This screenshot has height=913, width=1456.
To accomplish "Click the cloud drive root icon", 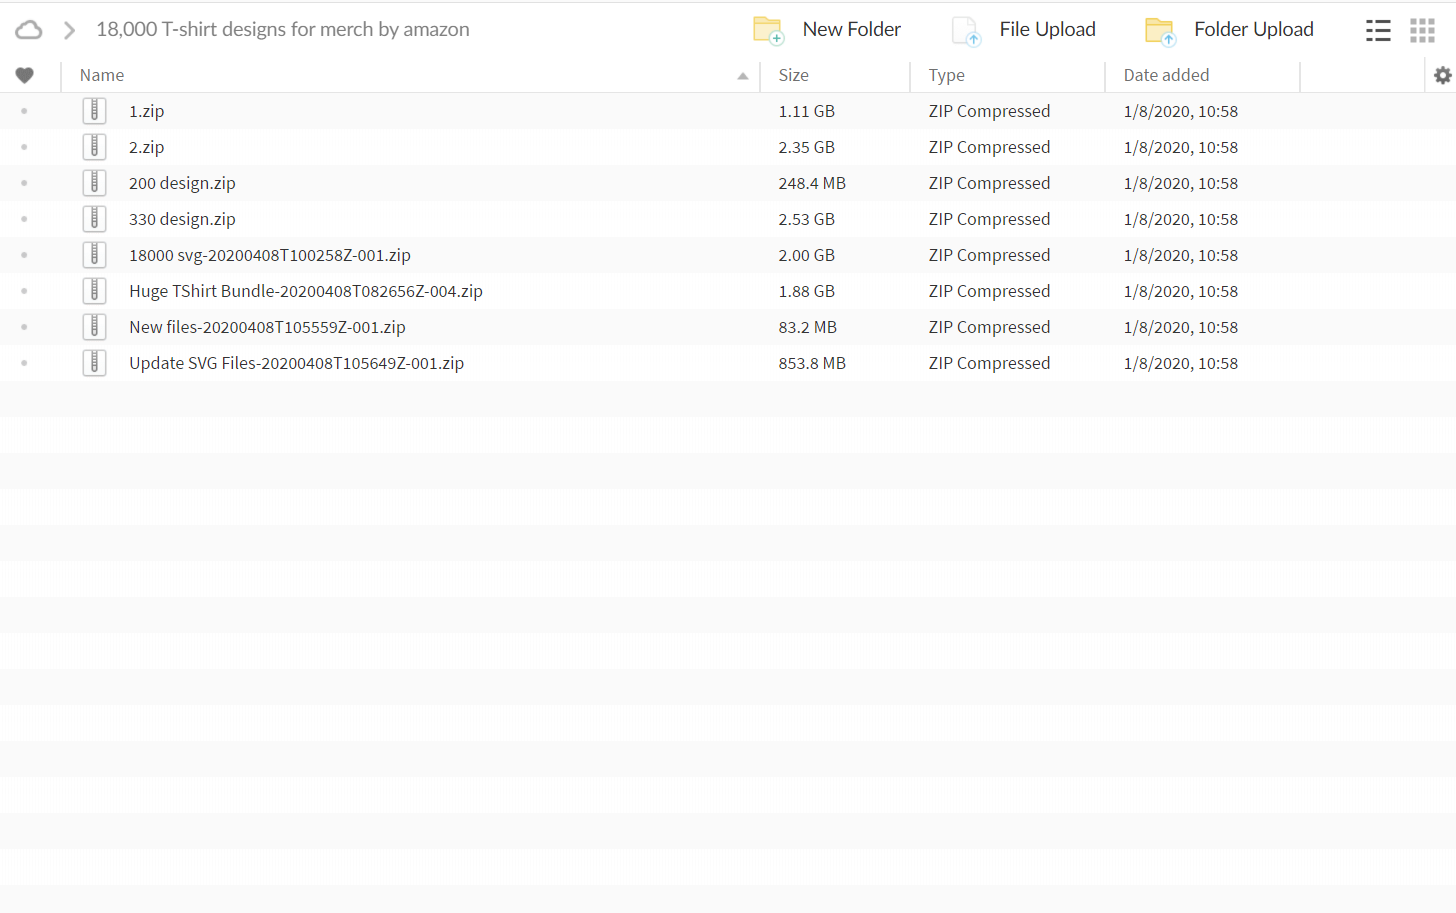I will pos(29,30).
